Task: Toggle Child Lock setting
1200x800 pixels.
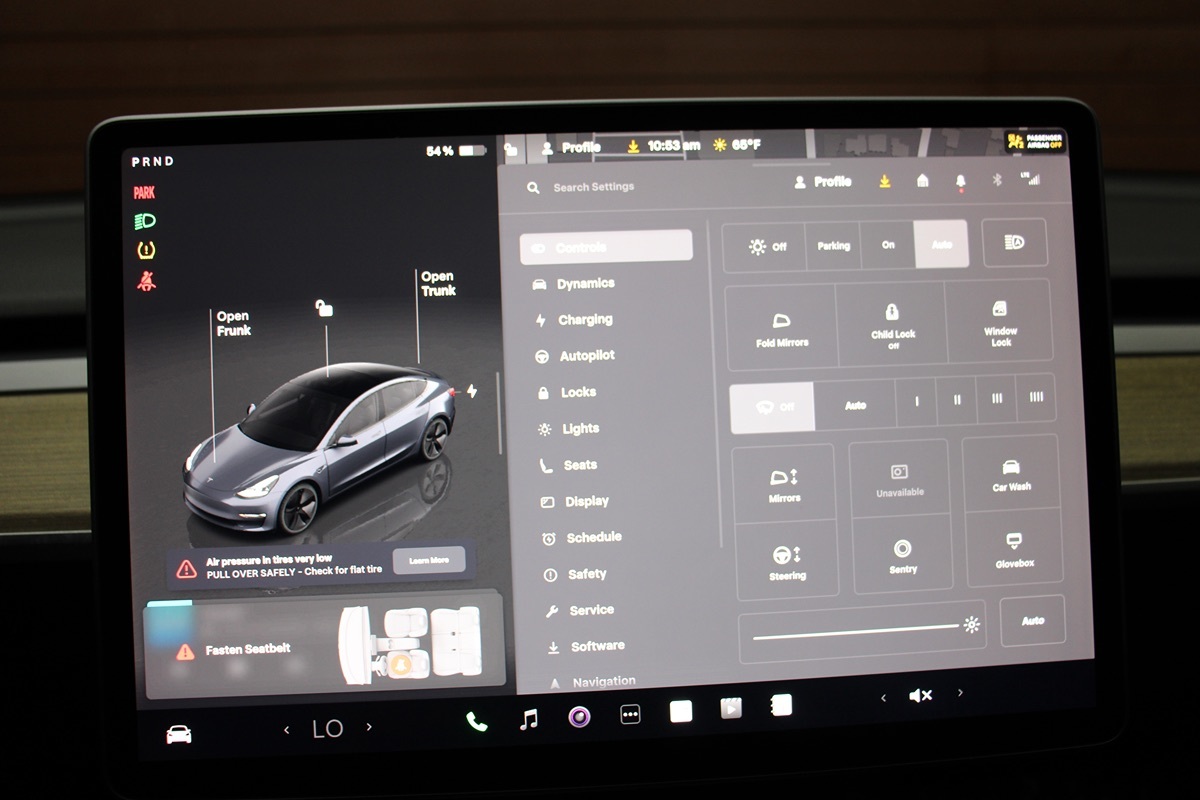Action: 892,322
